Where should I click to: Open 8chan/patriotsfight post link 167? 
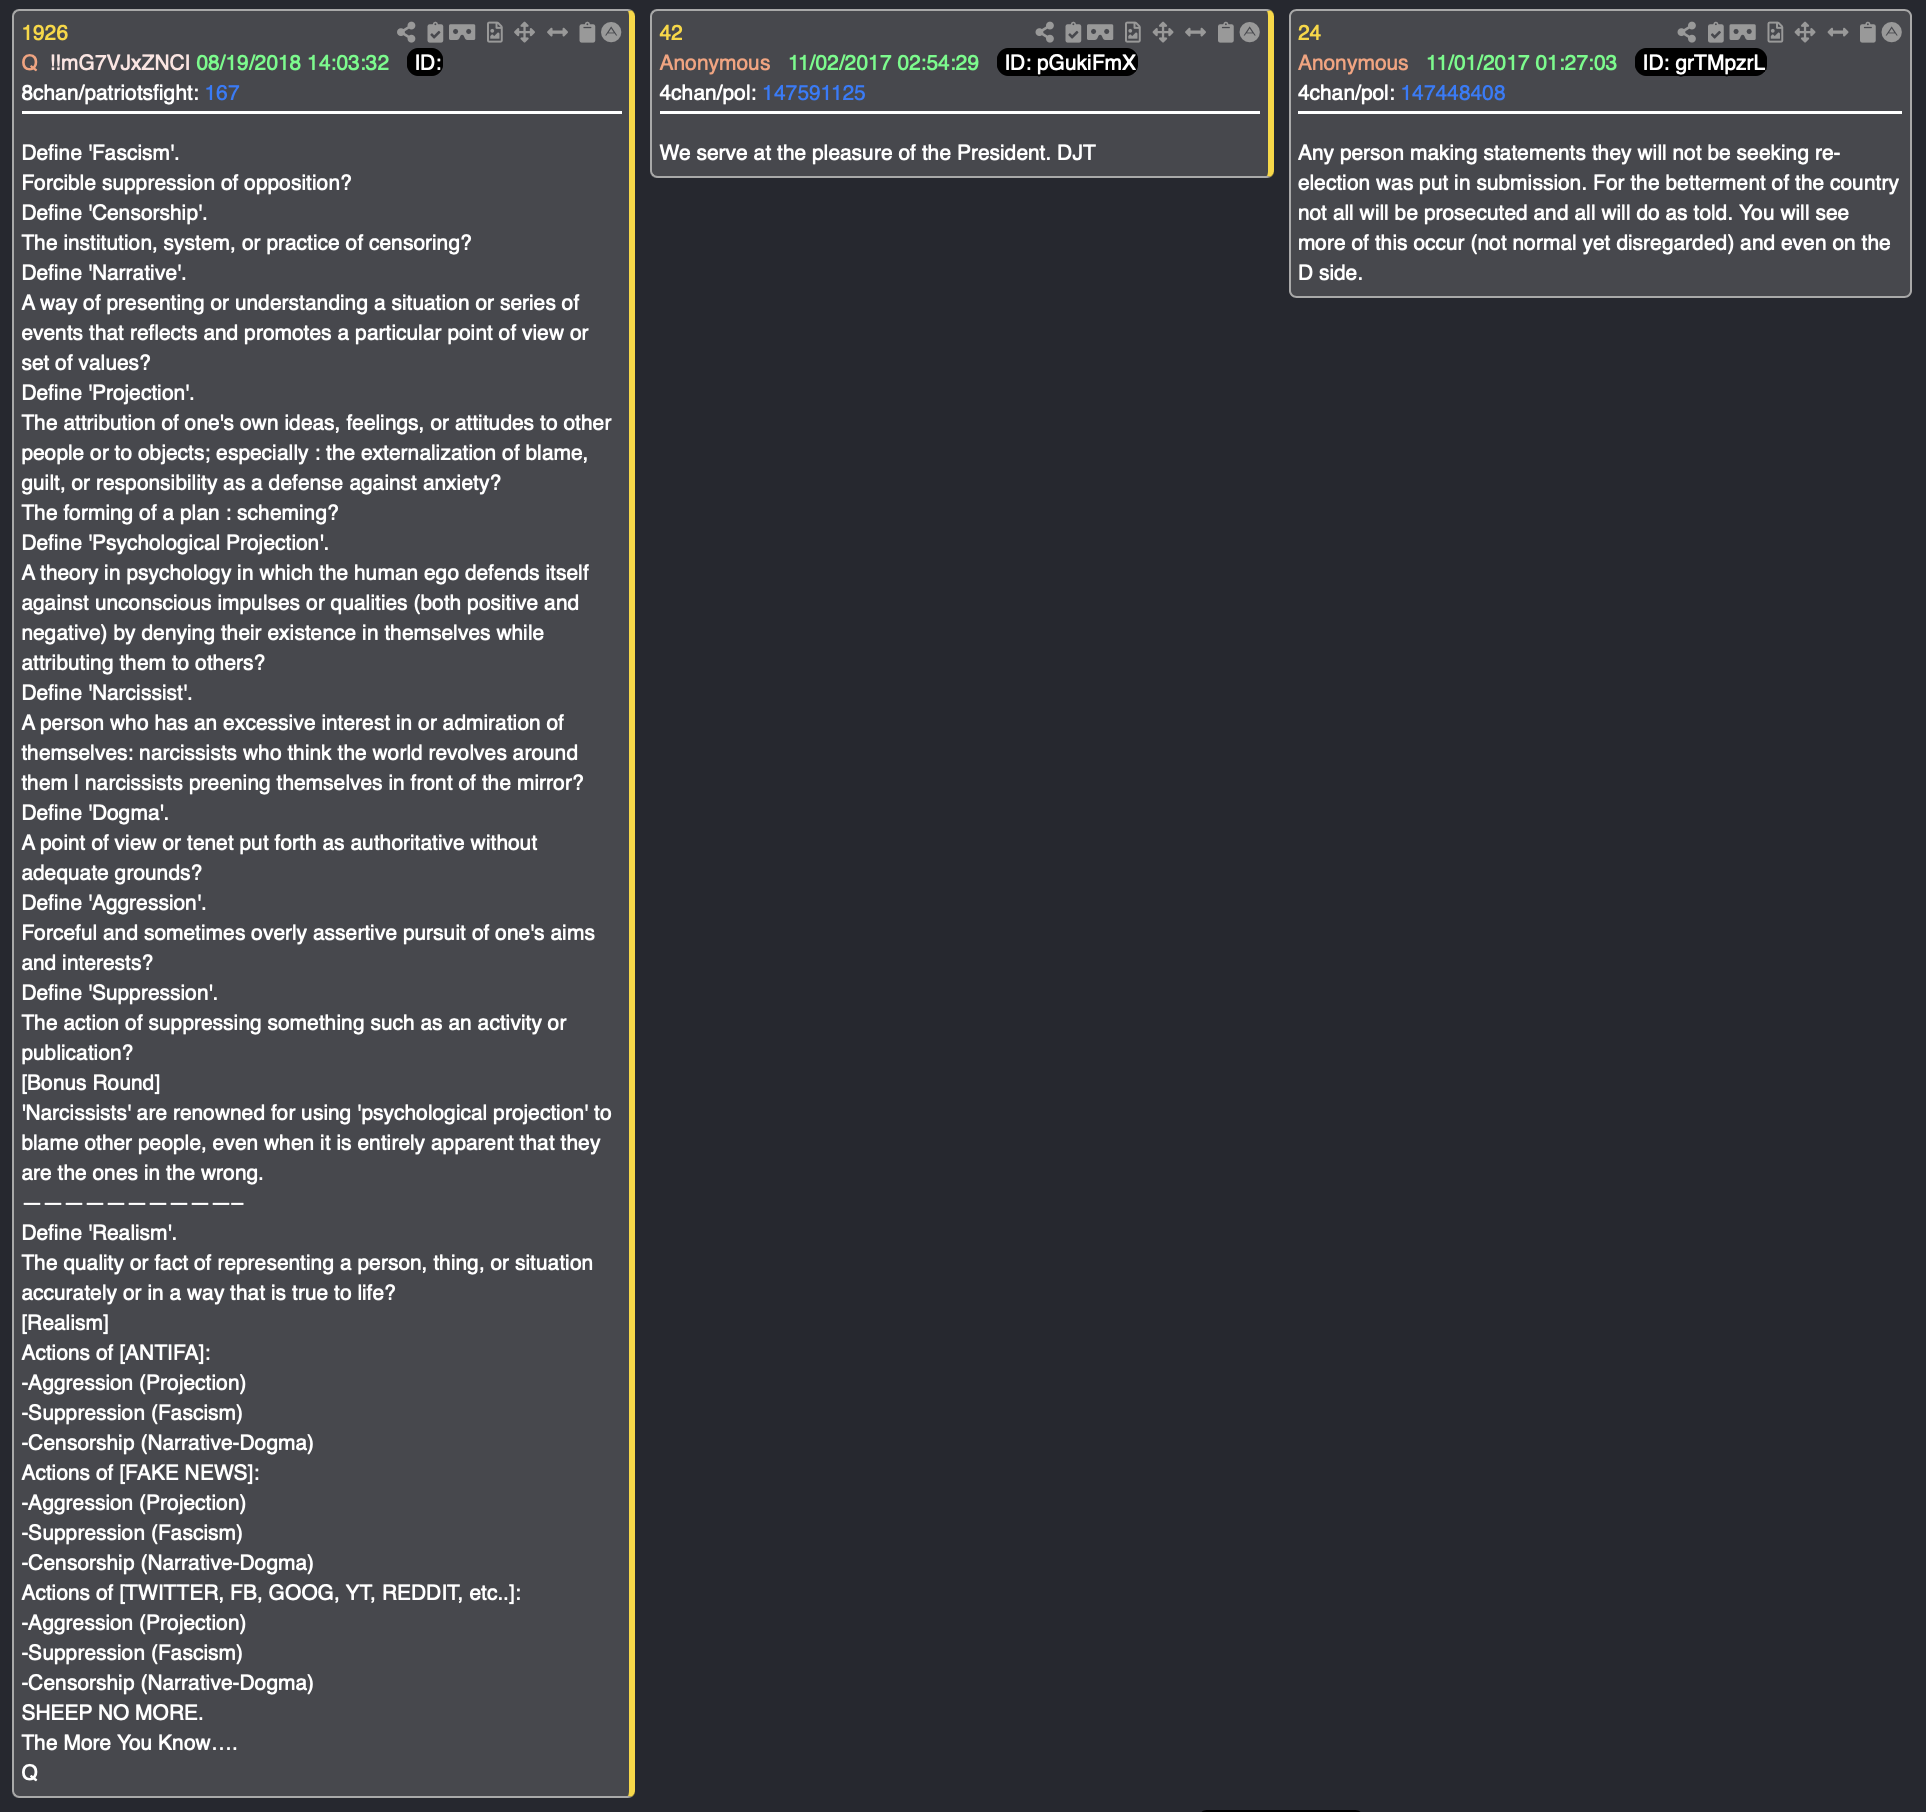(222, 93)
